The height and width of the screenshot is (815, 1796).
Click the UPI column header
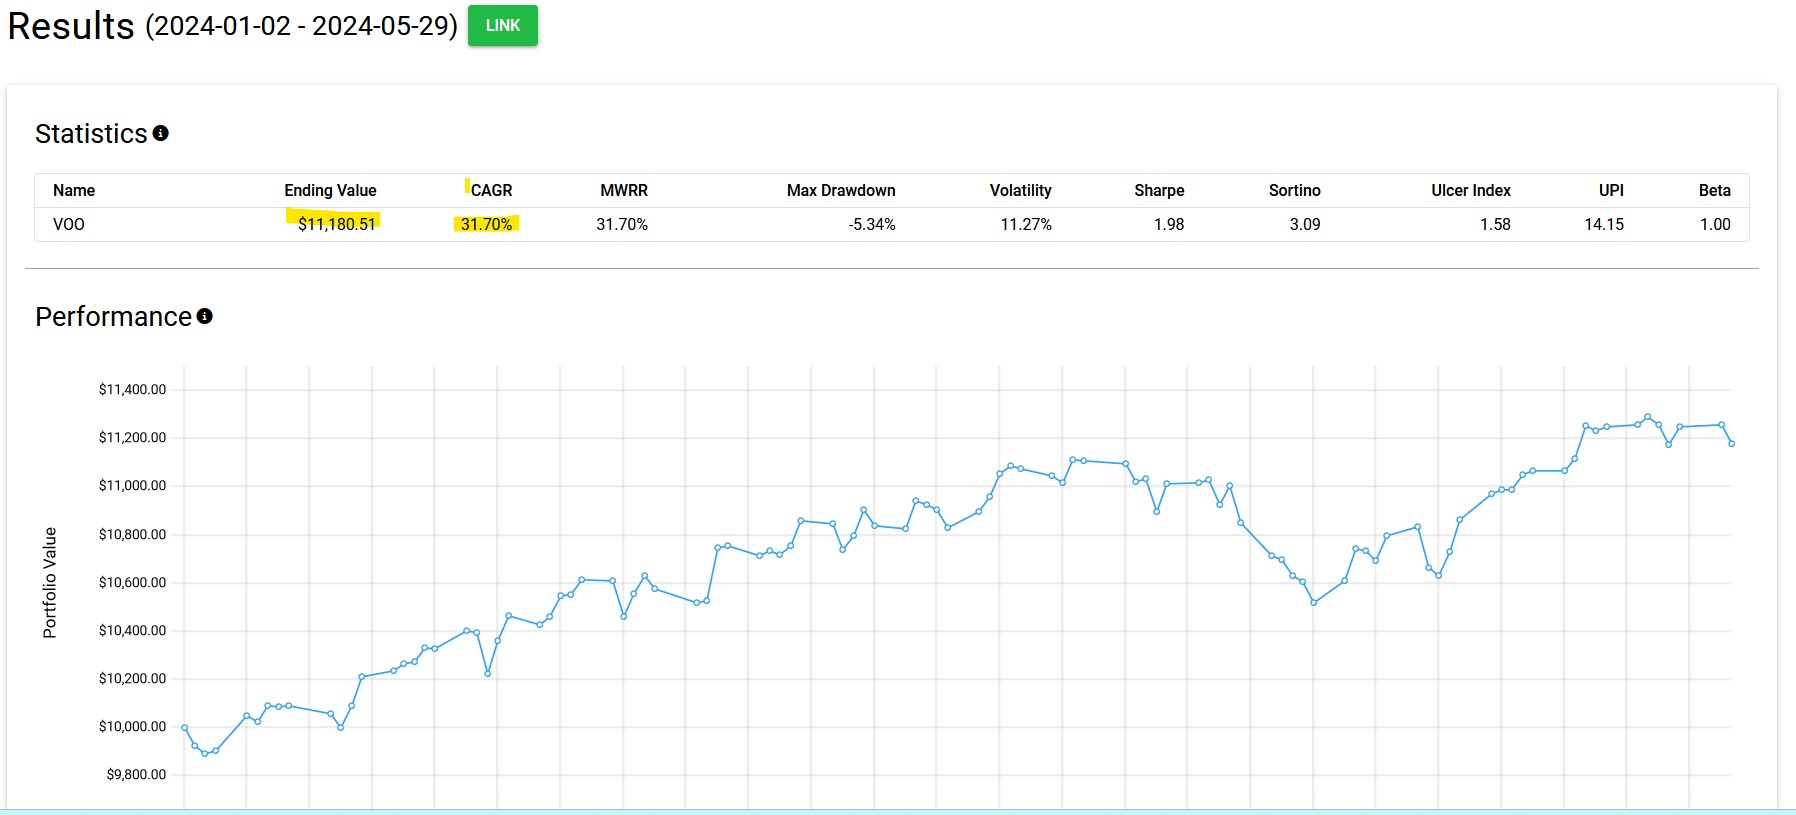1611,190
